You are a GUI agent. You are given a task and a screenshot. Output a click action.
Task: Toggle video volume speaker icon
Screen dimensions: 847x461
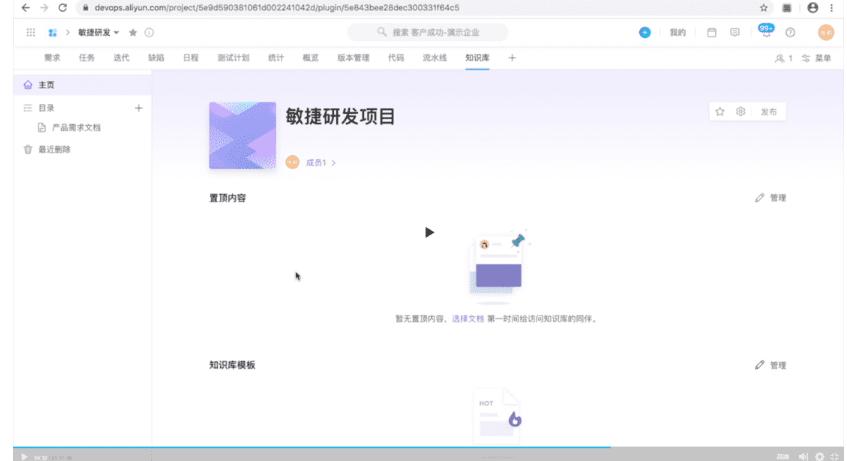803,457
